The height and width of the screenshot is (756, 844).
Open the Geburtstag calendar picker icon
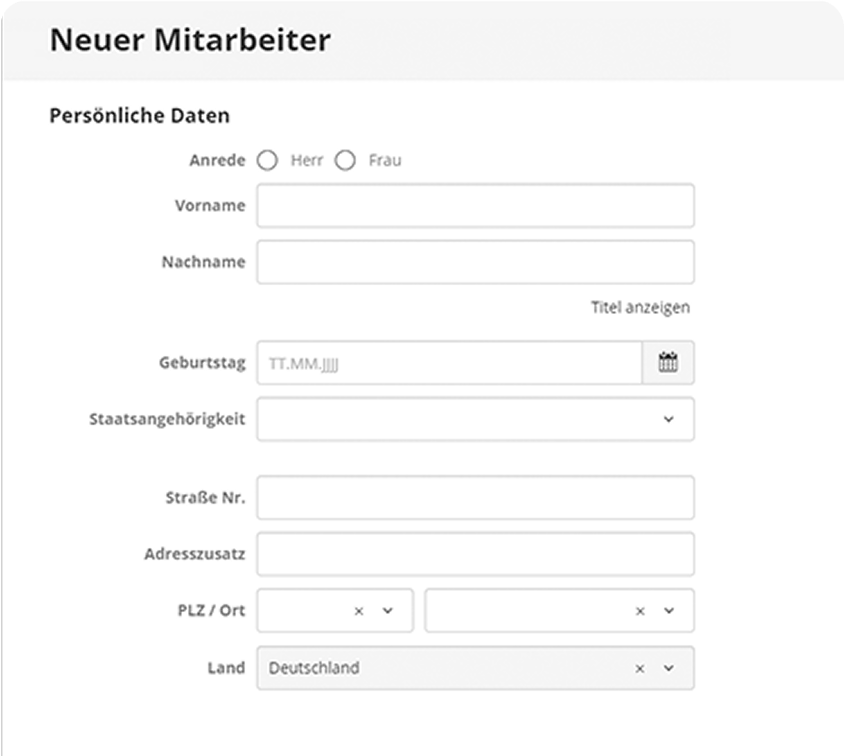pyautogui.click(x=668, y=363)
